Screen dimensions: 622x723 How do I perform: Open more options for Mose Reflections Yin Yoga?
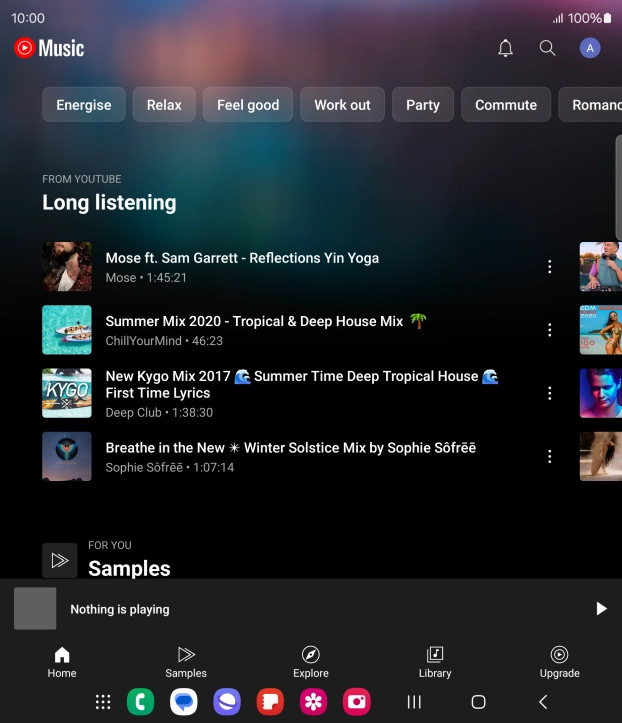[549, 267]
